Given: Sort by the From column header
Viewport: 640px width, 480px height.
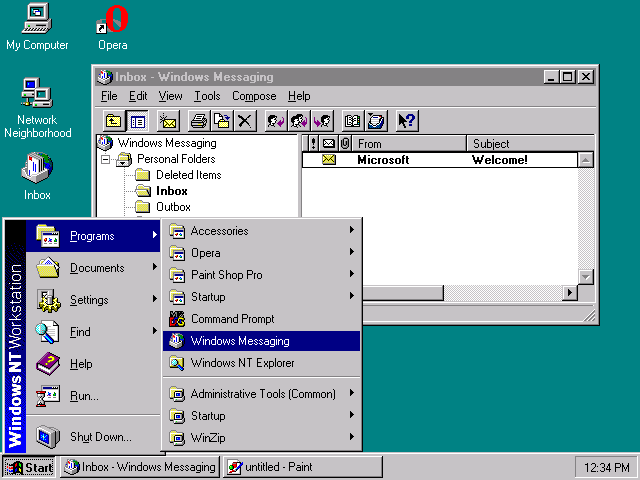Looking at the screenshot, I should [x=409, y=143].
